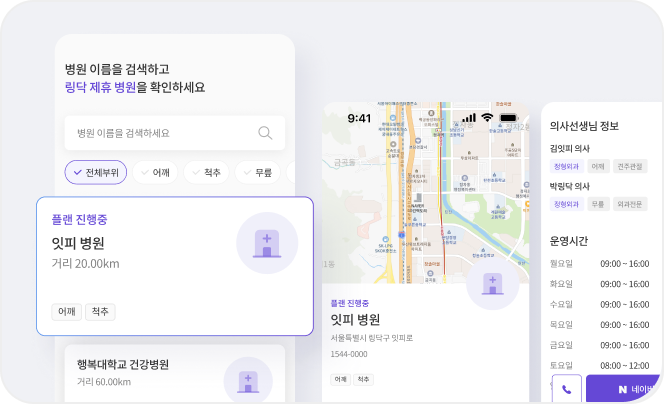Click the 금요일 hours row
The height and width of the screenshot is (404, 664).
[x=599, y=345]
